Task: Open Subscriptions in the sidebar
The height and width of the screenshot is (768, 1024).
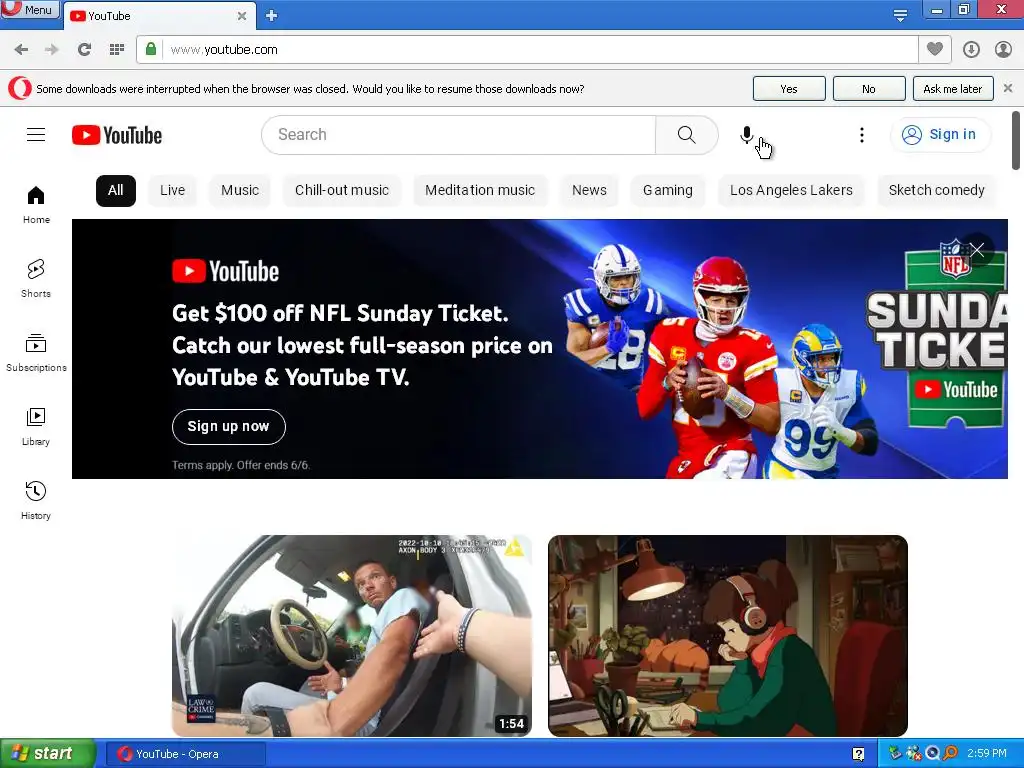Action: (x=36, y=353)
